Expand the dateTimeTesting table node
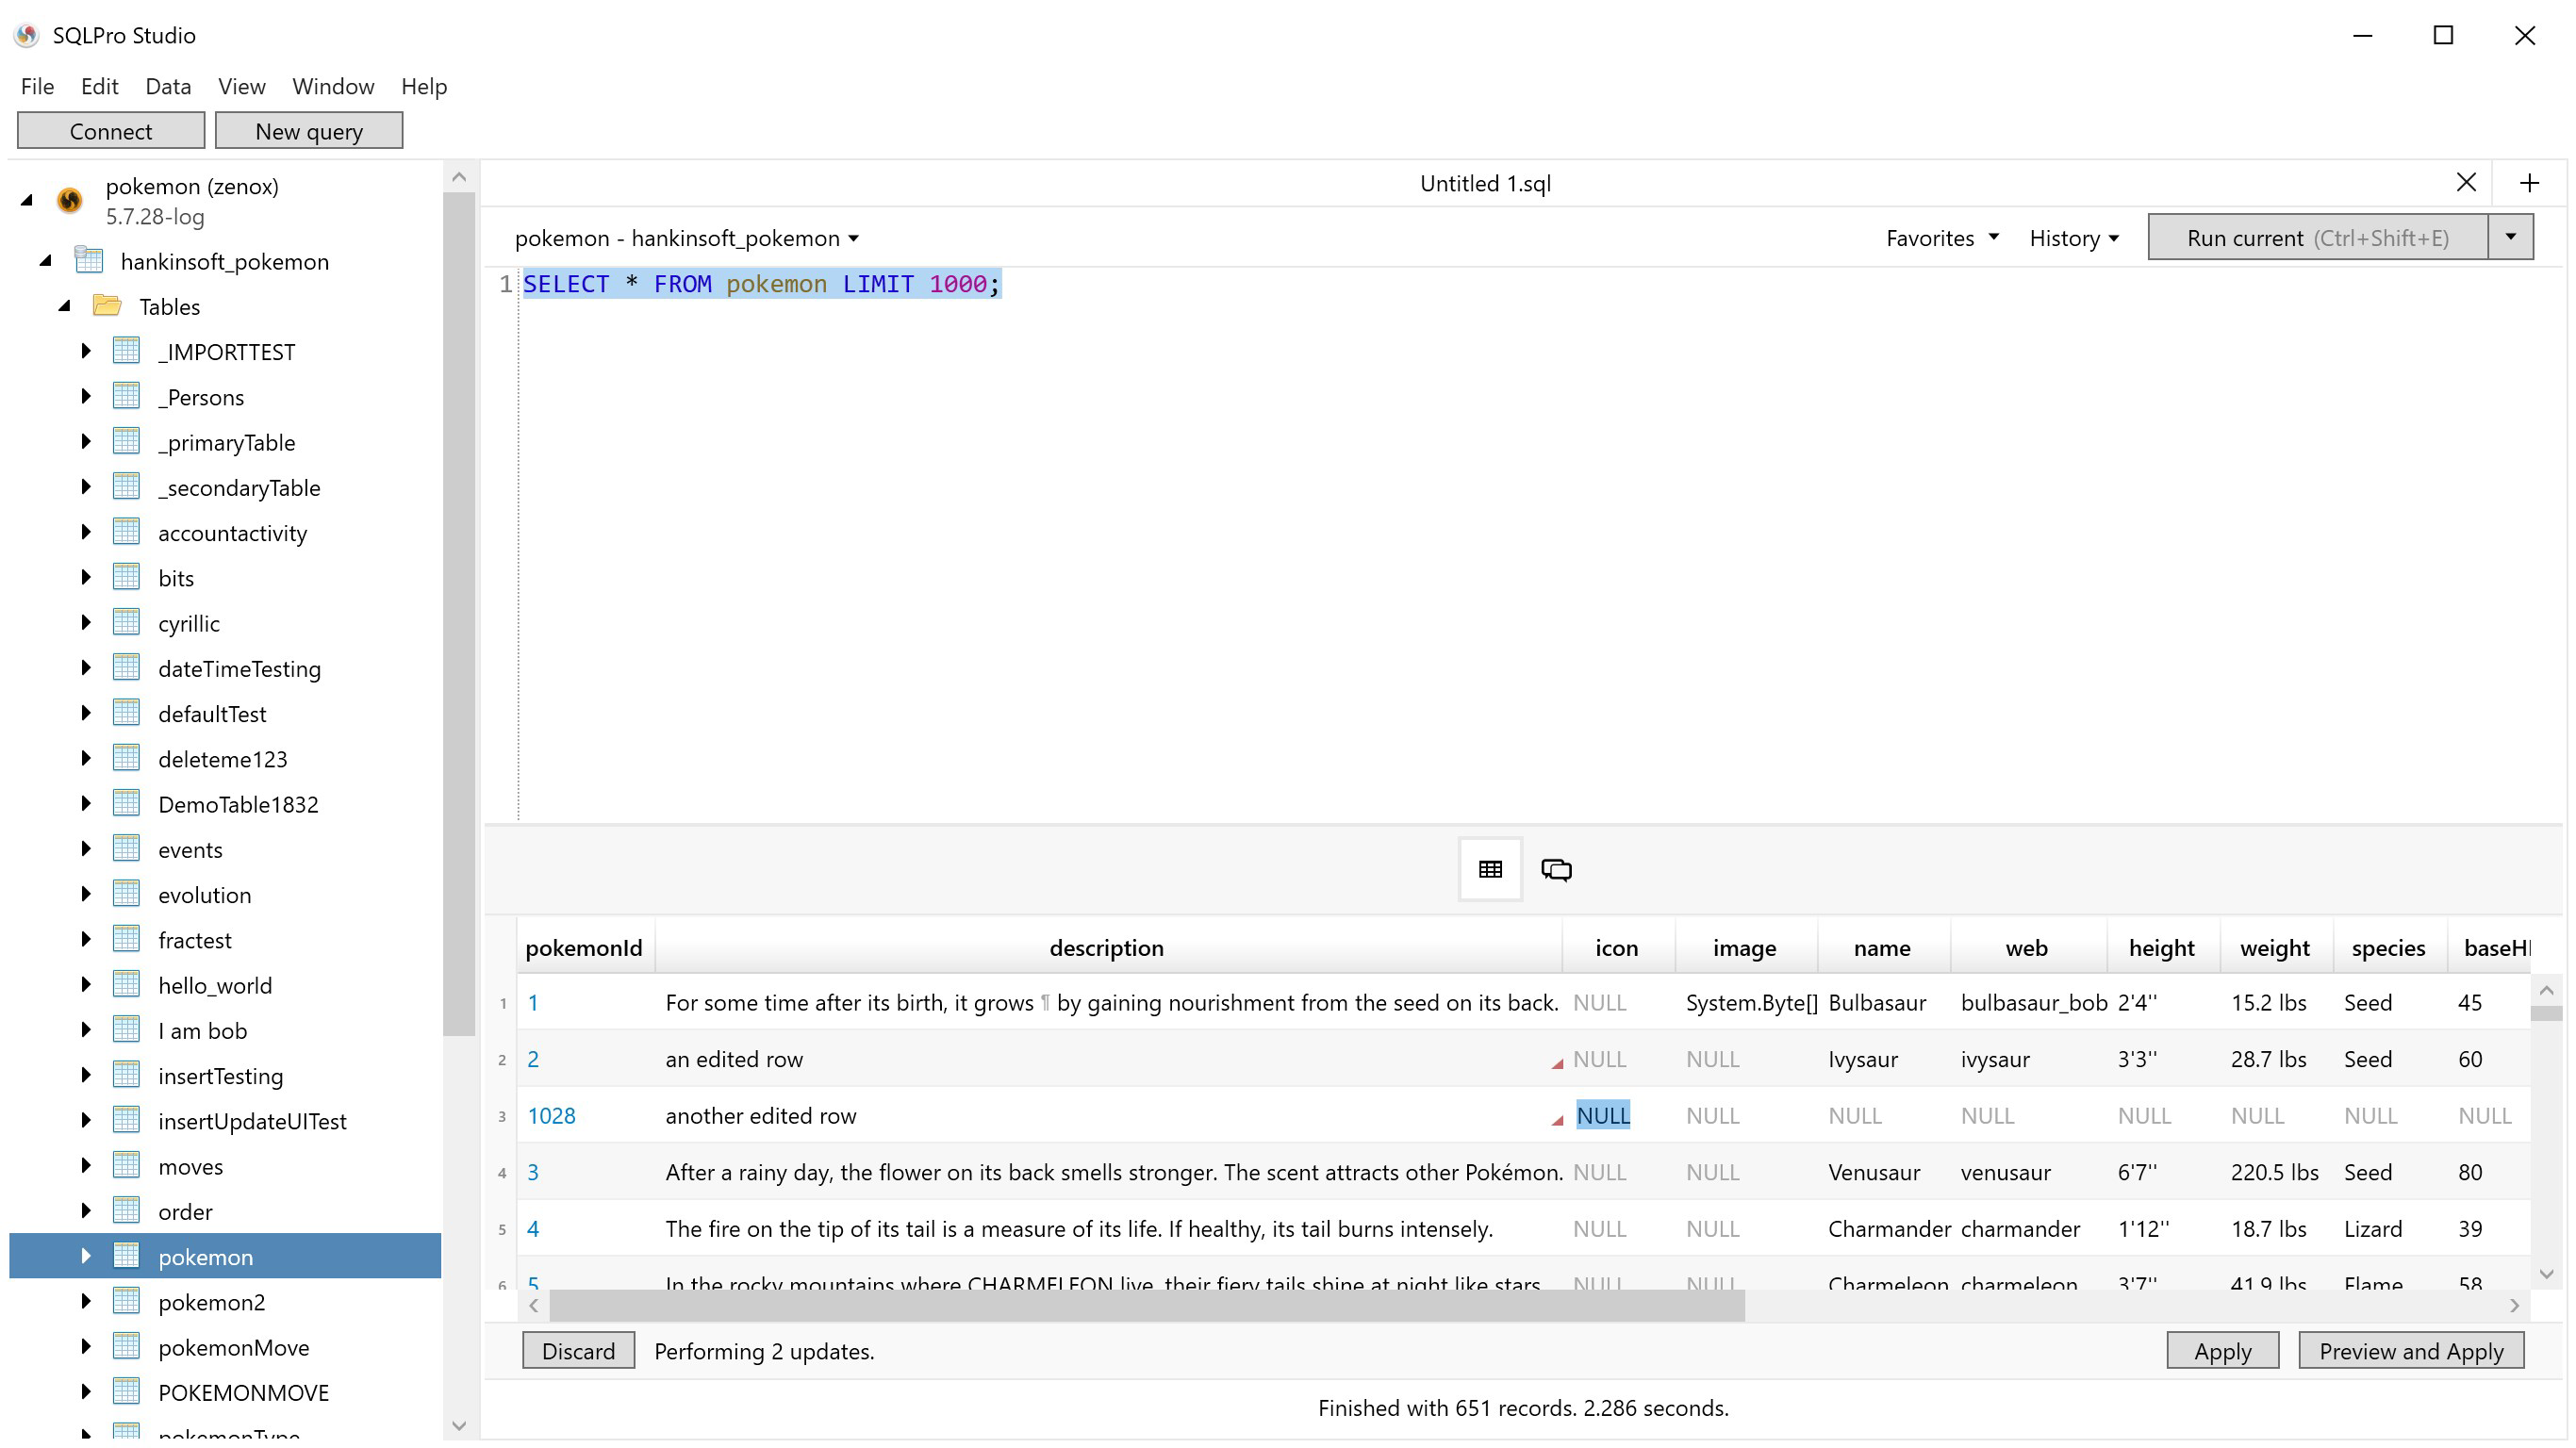Image resolution: width=2576 pixels, height=1448 pixels. pyautogui.click(x=86, y=667)
